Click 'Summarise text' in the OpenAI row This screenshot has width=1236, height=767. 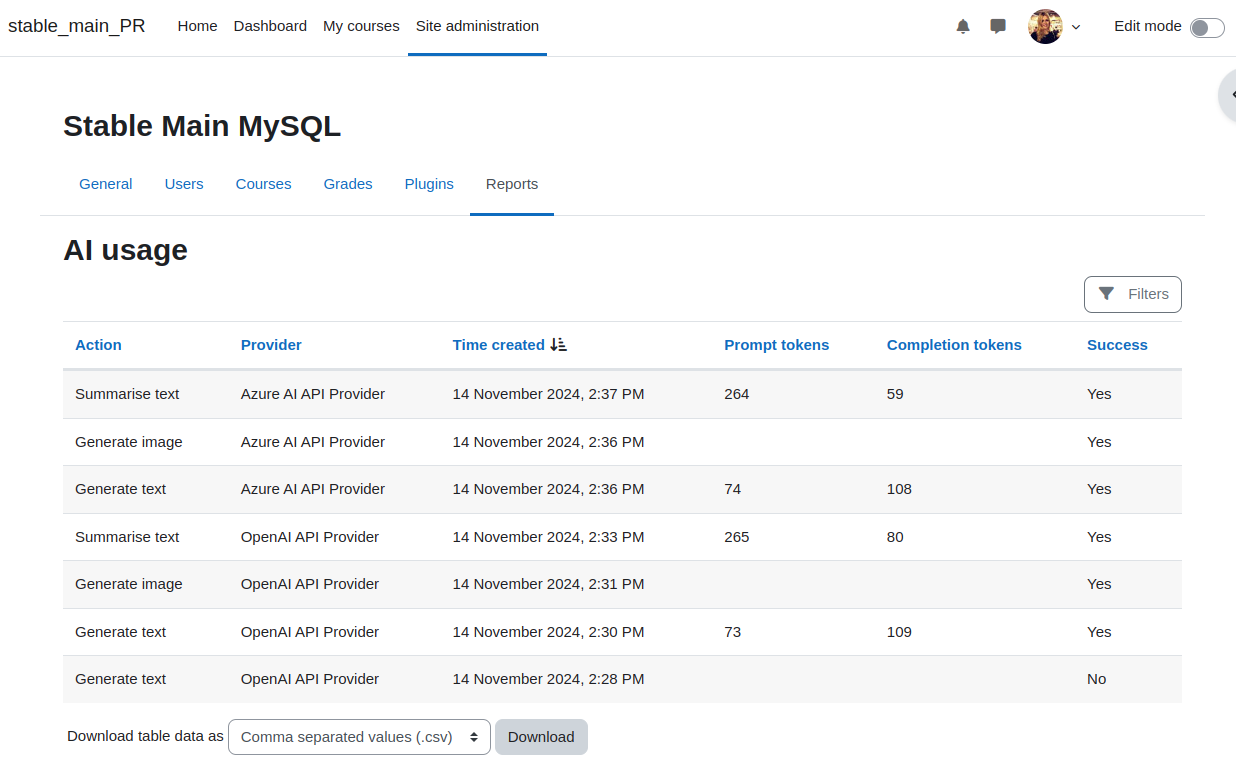point(127,537)
